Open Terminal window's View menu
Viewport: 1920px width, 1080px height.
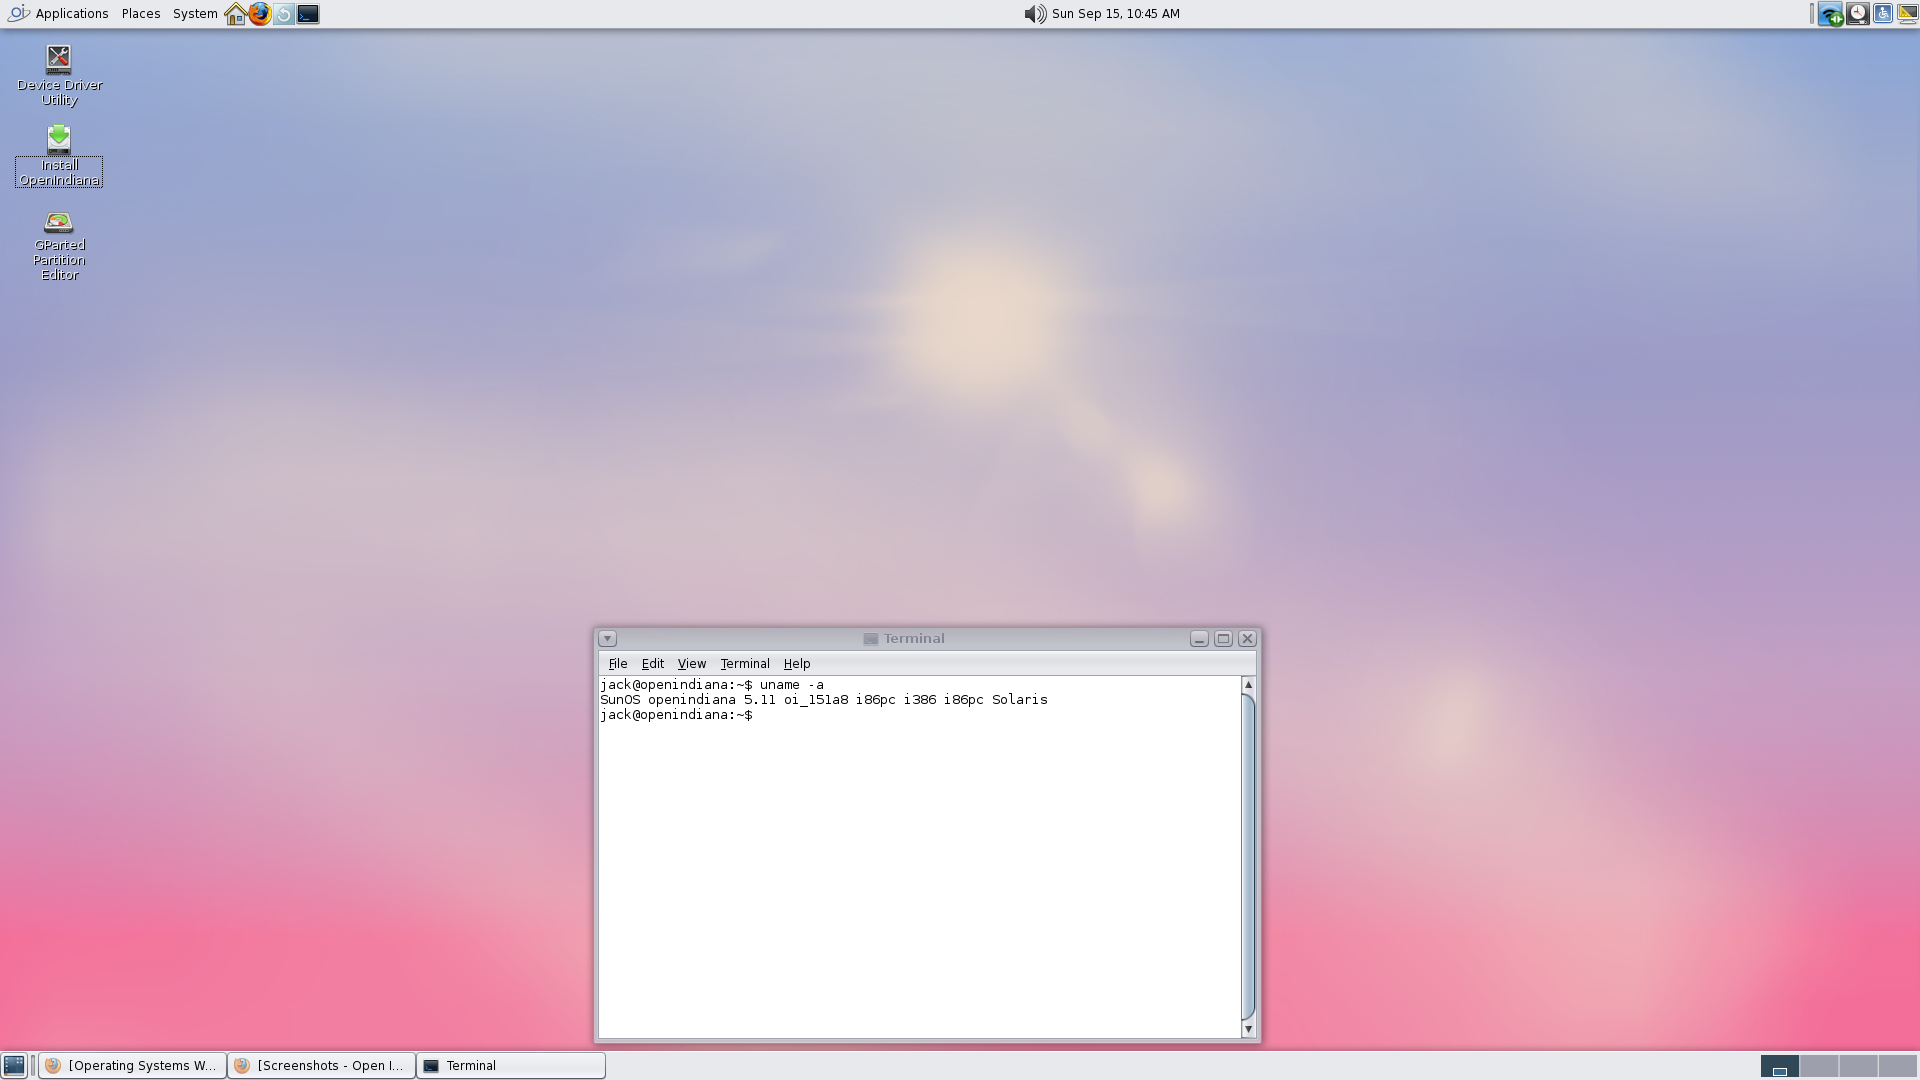tap(692, 664)
